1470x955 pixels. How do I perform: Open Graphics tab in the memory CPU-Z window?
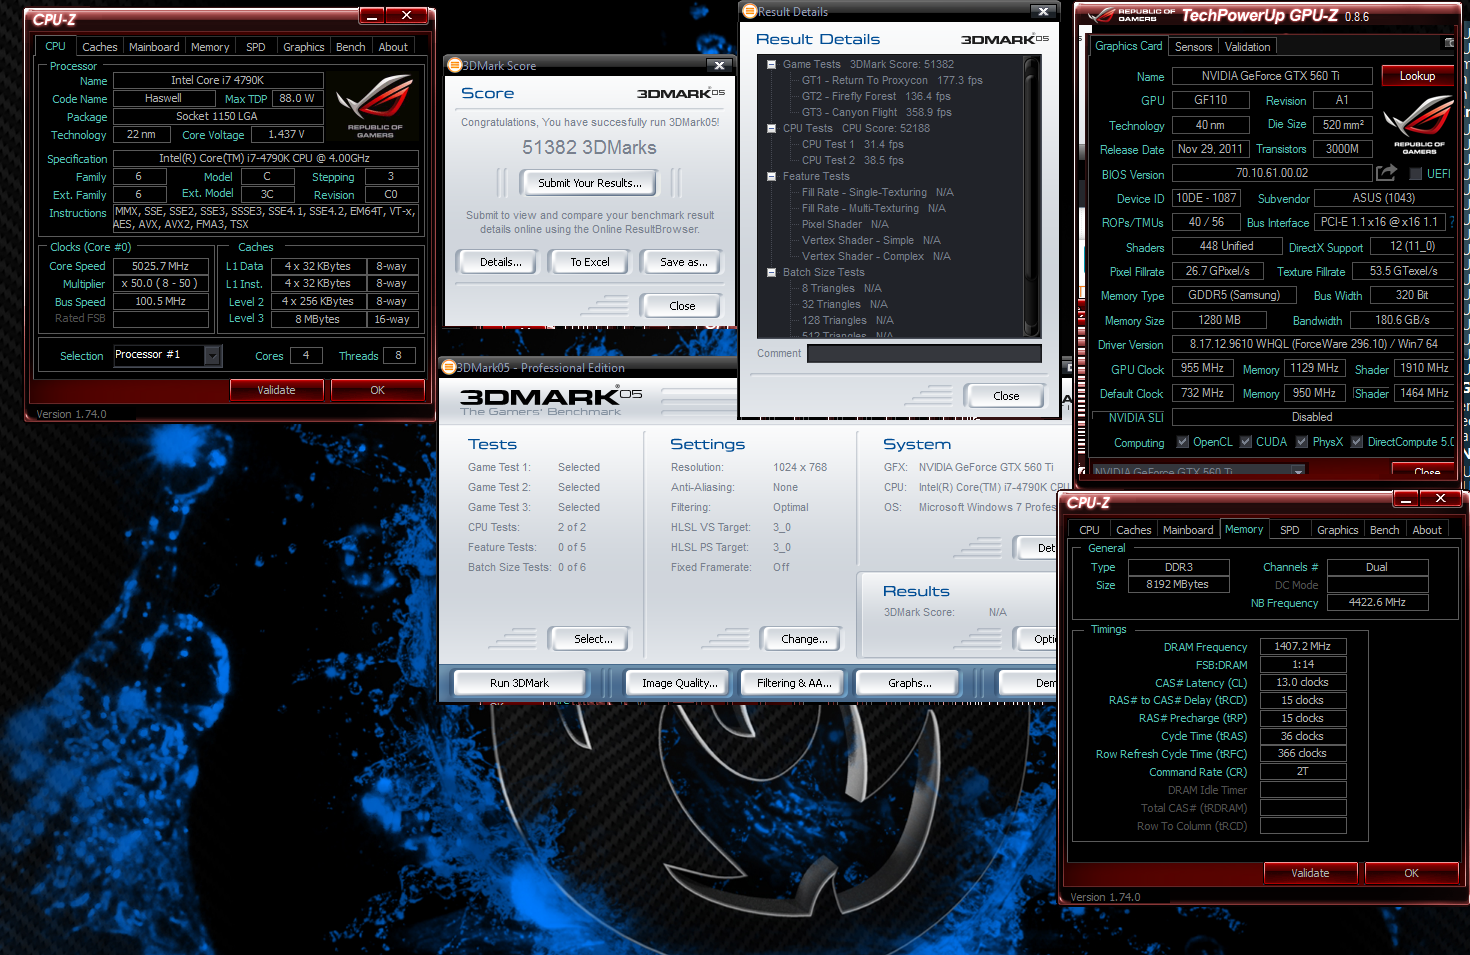1337,530
